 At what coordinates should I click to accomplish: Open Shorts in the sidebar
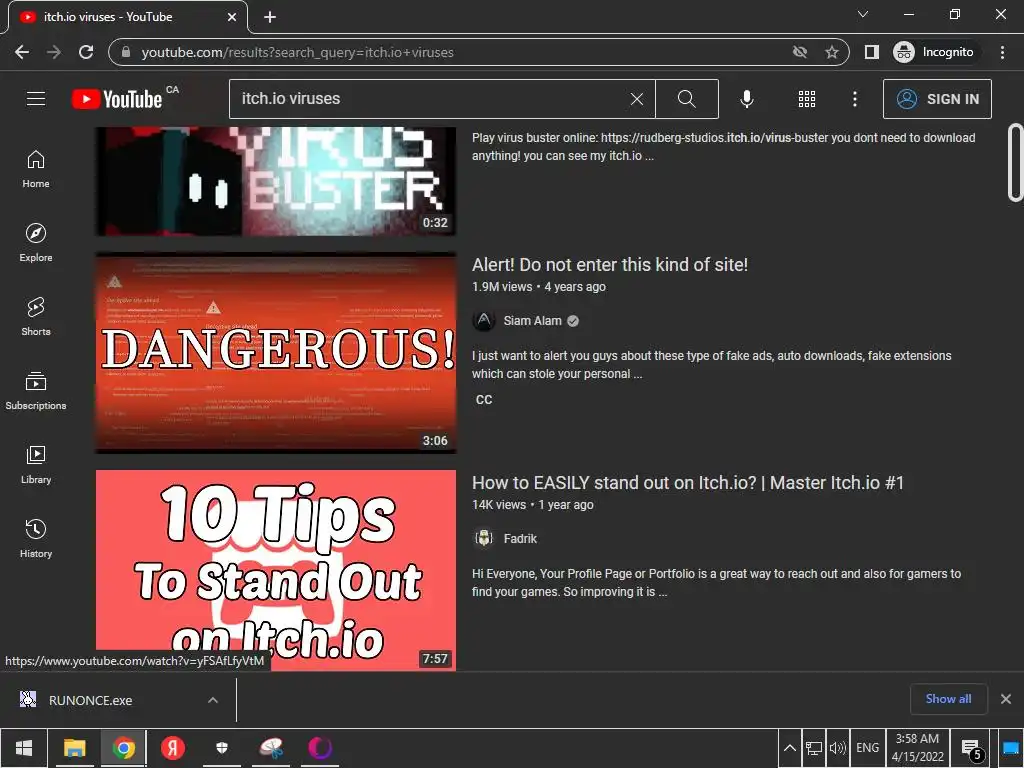[36, 317]
